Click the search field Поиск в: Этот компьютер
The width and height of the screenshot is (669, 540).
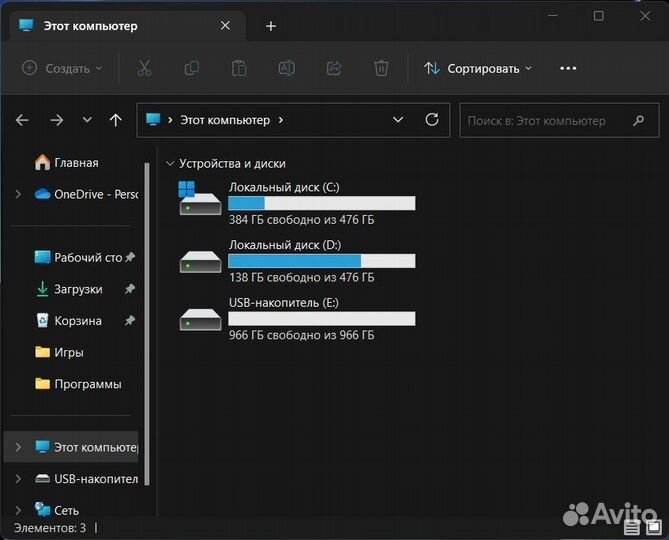[x=559, y=121]
